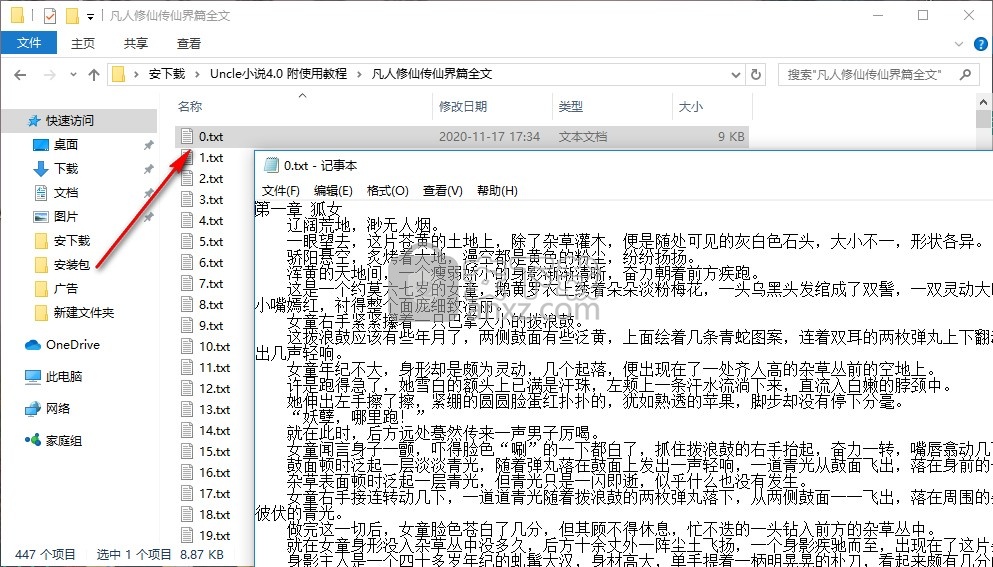
Task: Sort by 修改日期 column header
Action: pos(463,106)
